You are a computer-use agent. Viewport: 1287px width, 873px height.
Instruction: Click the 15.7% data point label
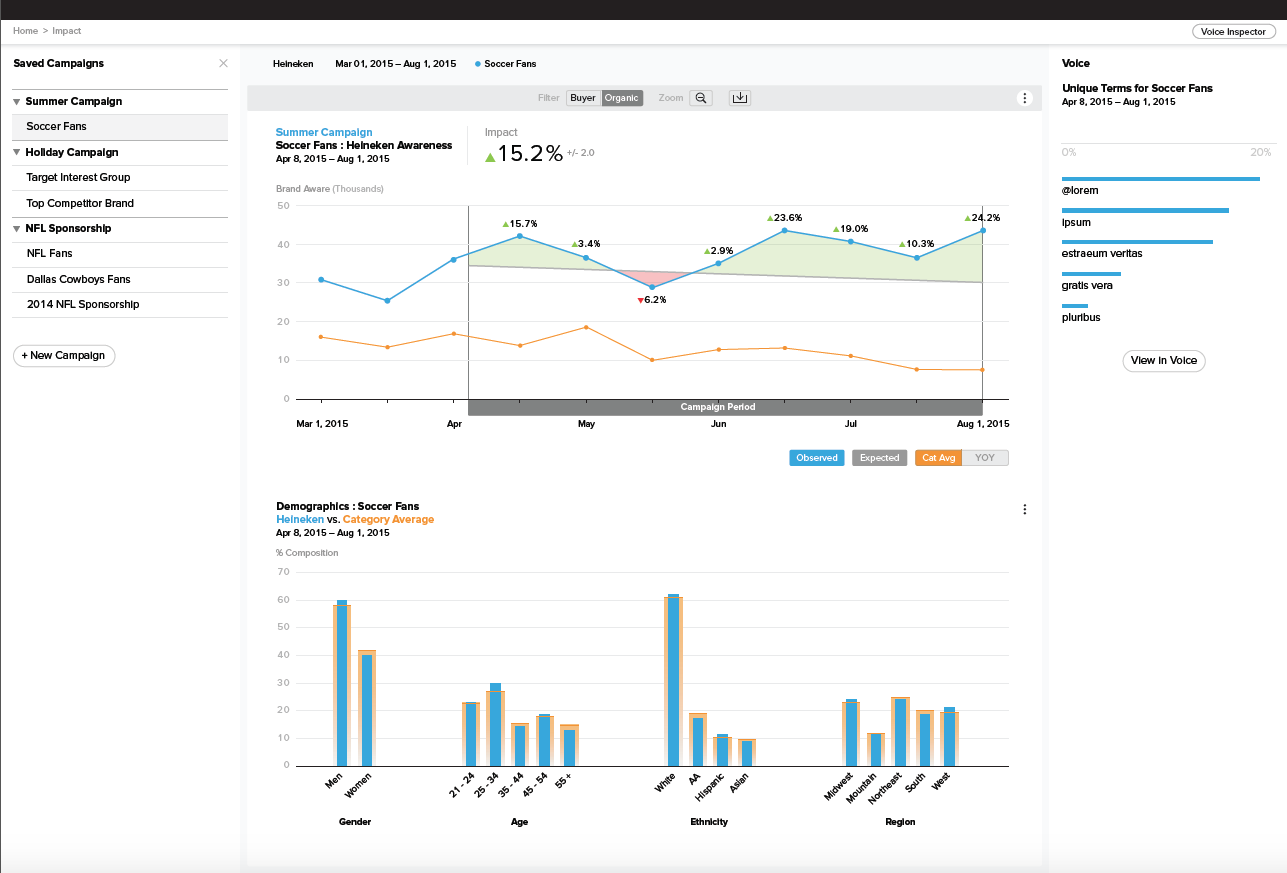click(520, 224)
